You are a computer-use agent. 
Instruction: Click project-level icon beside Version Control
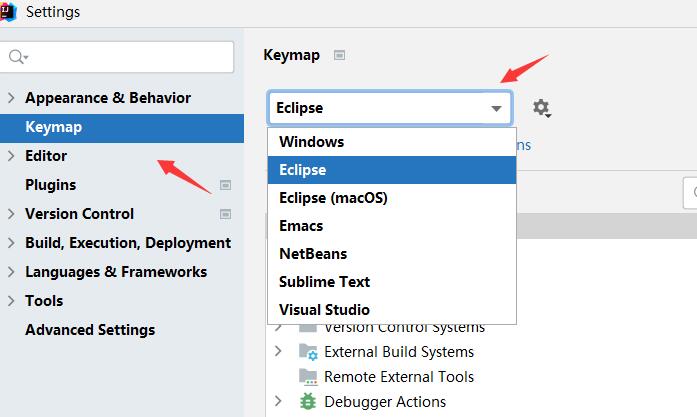pos(225,214)
